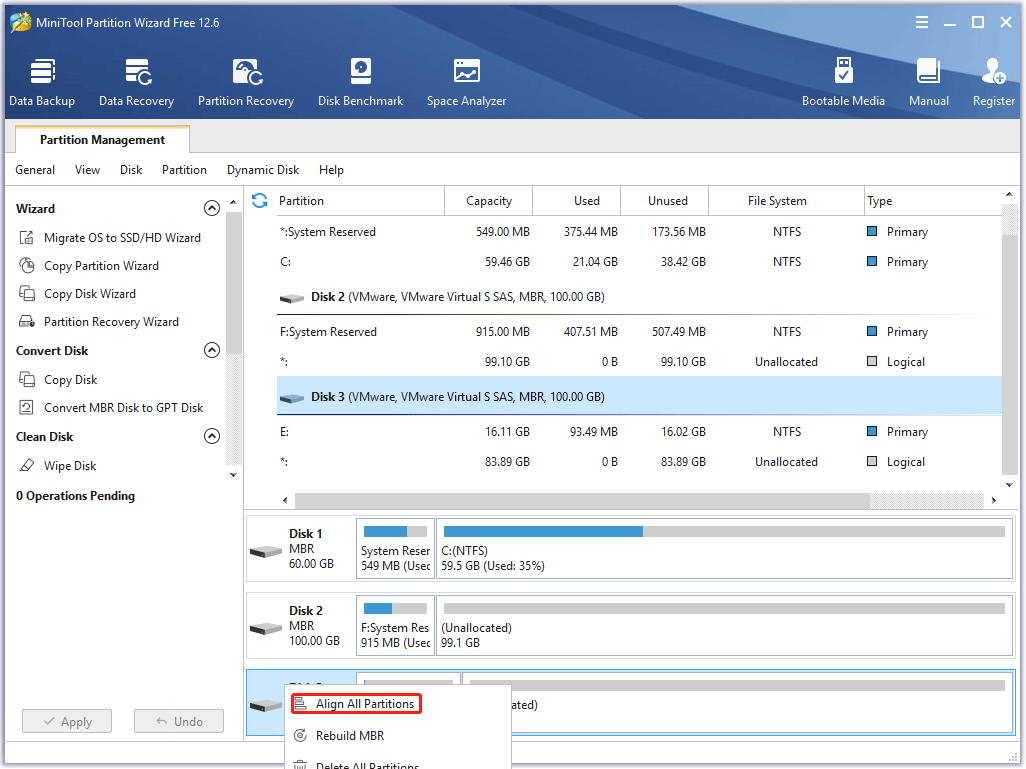Click the Migrate OS to SSD/HD Wizard icon

[x=27, y=238]
